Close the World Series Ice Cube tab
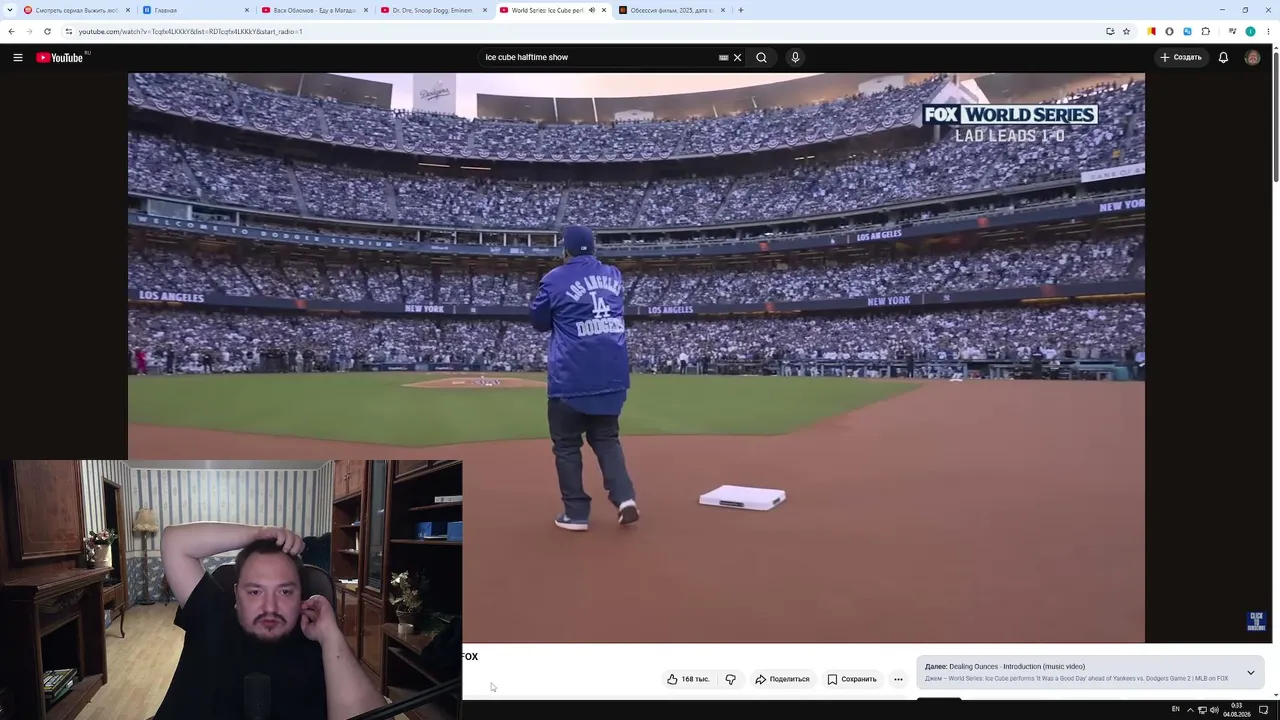1280x720 pixels. [604, 10]
